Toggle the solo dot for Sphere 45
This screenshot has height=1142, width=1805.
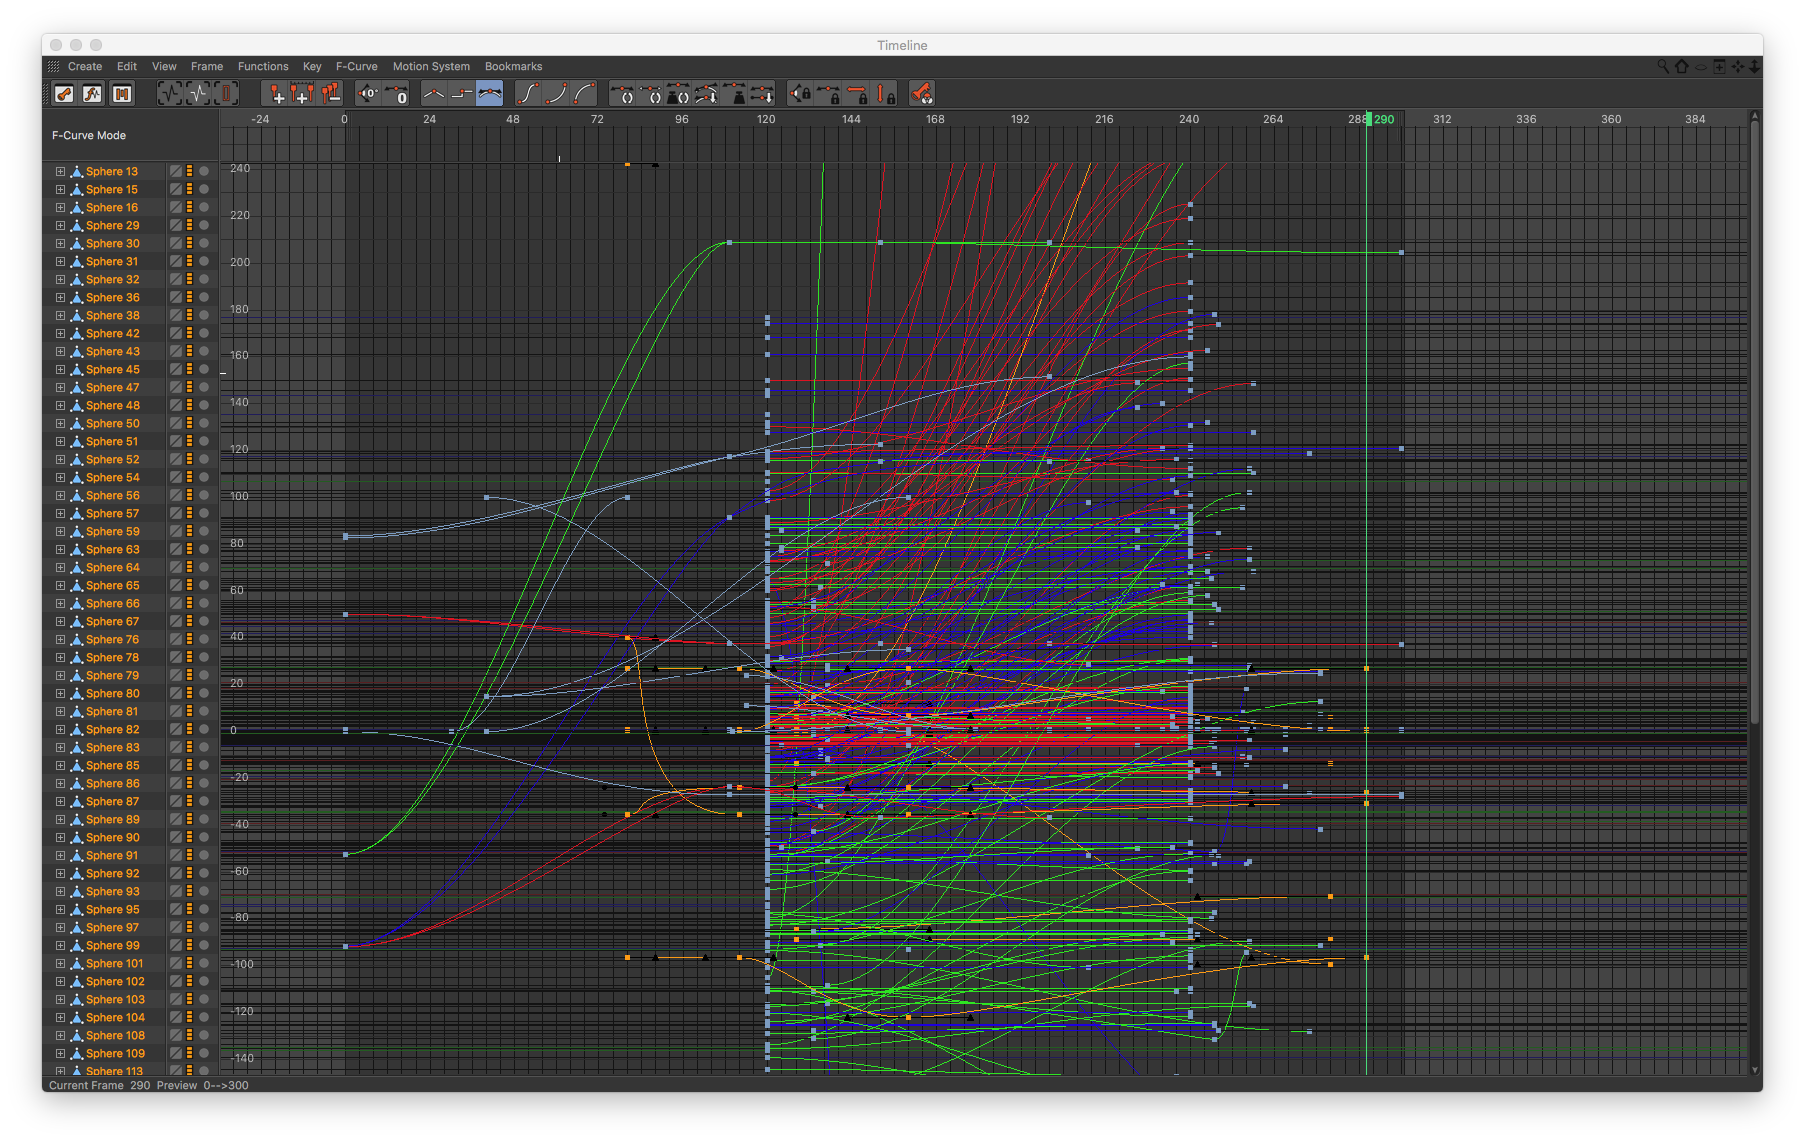pos(204,370)
